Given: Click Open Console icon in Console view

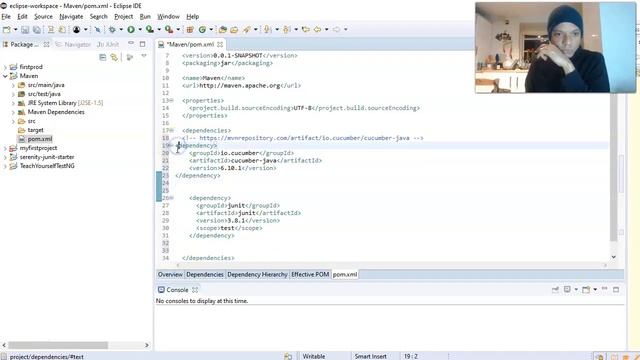Looking at the screenshot, I should point(586,290).
